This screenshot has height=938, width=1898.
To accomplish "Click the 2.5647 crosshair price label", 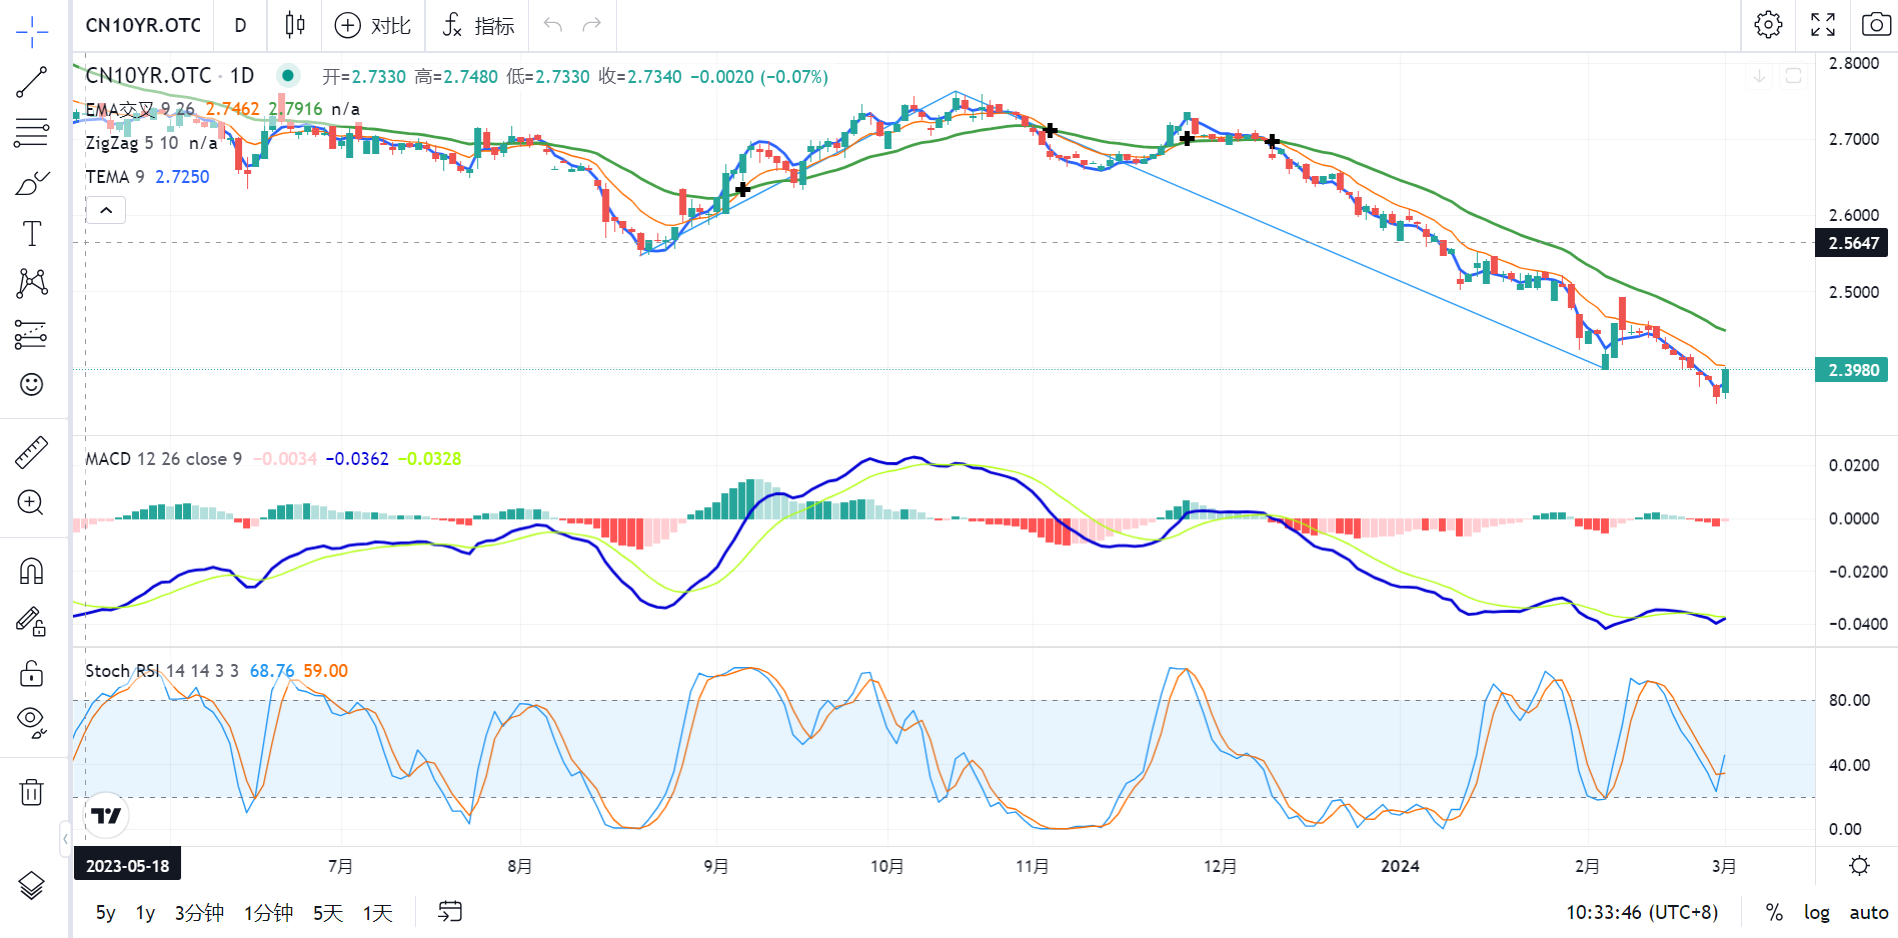I will pos(1854,243).
